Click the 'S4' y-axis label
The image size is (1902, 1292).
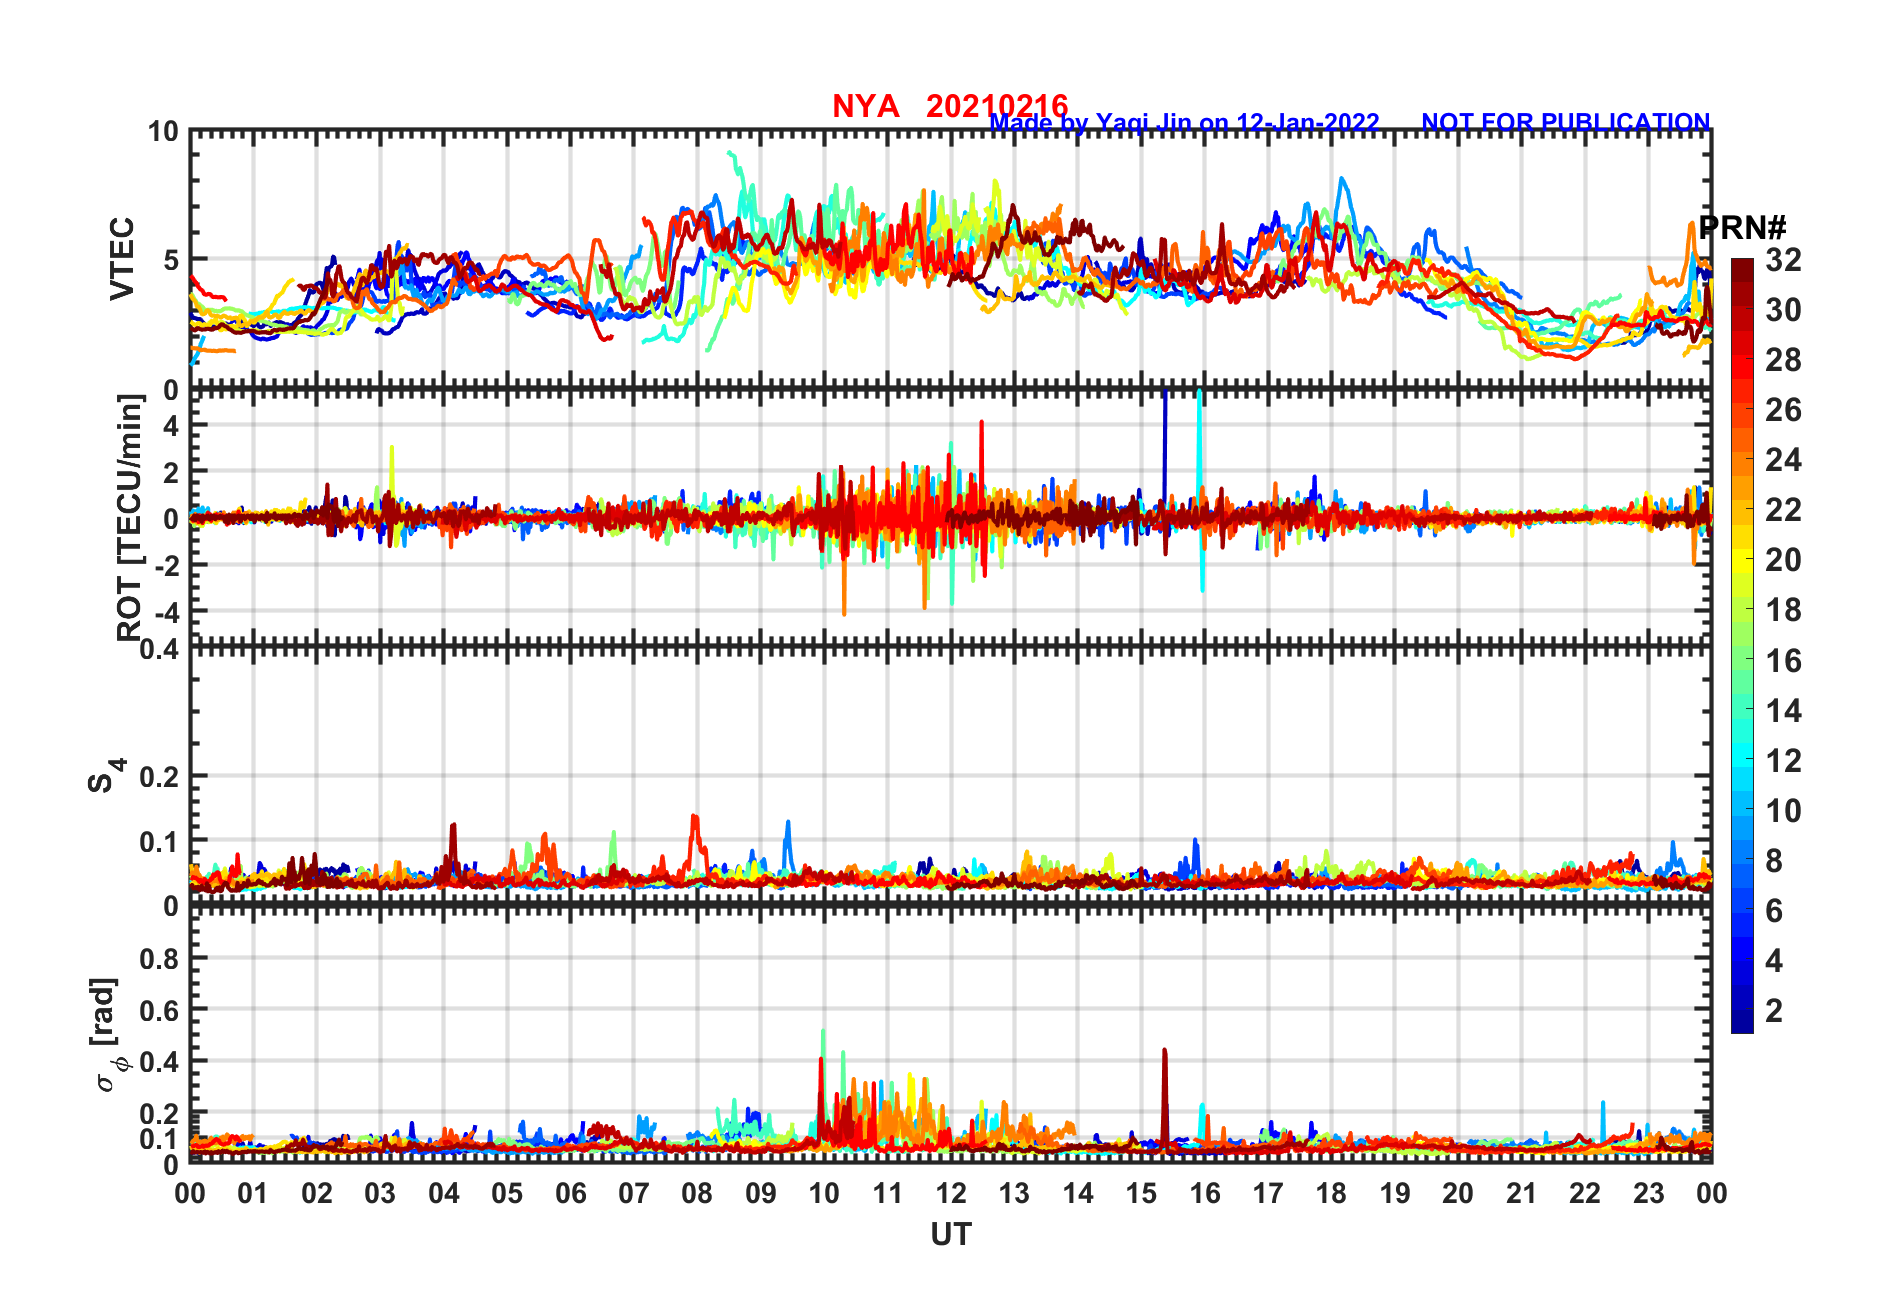106,775
